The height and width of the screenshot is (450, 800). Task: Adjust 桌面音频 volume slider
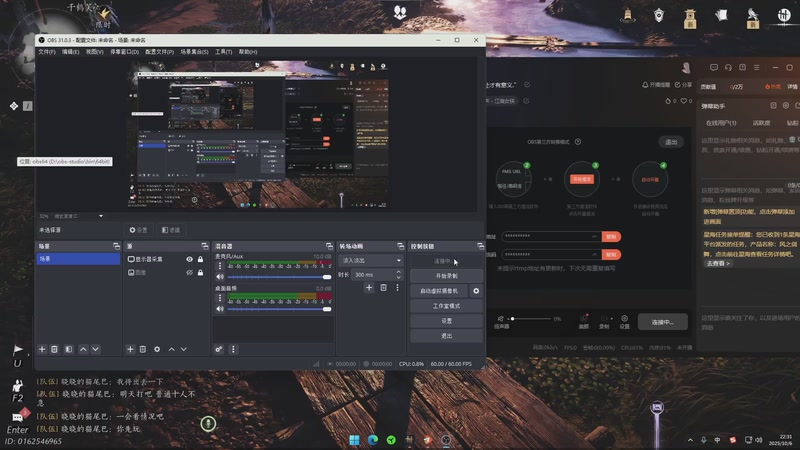coord(279,309)
